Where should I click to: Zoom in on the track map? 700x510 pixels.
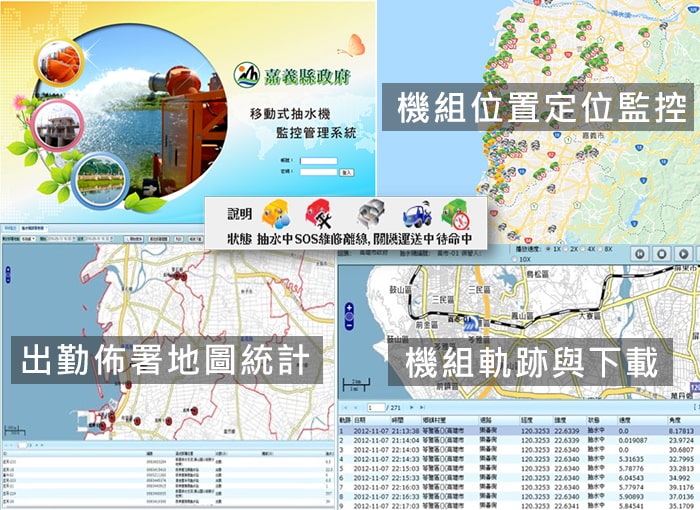point(349,308)
